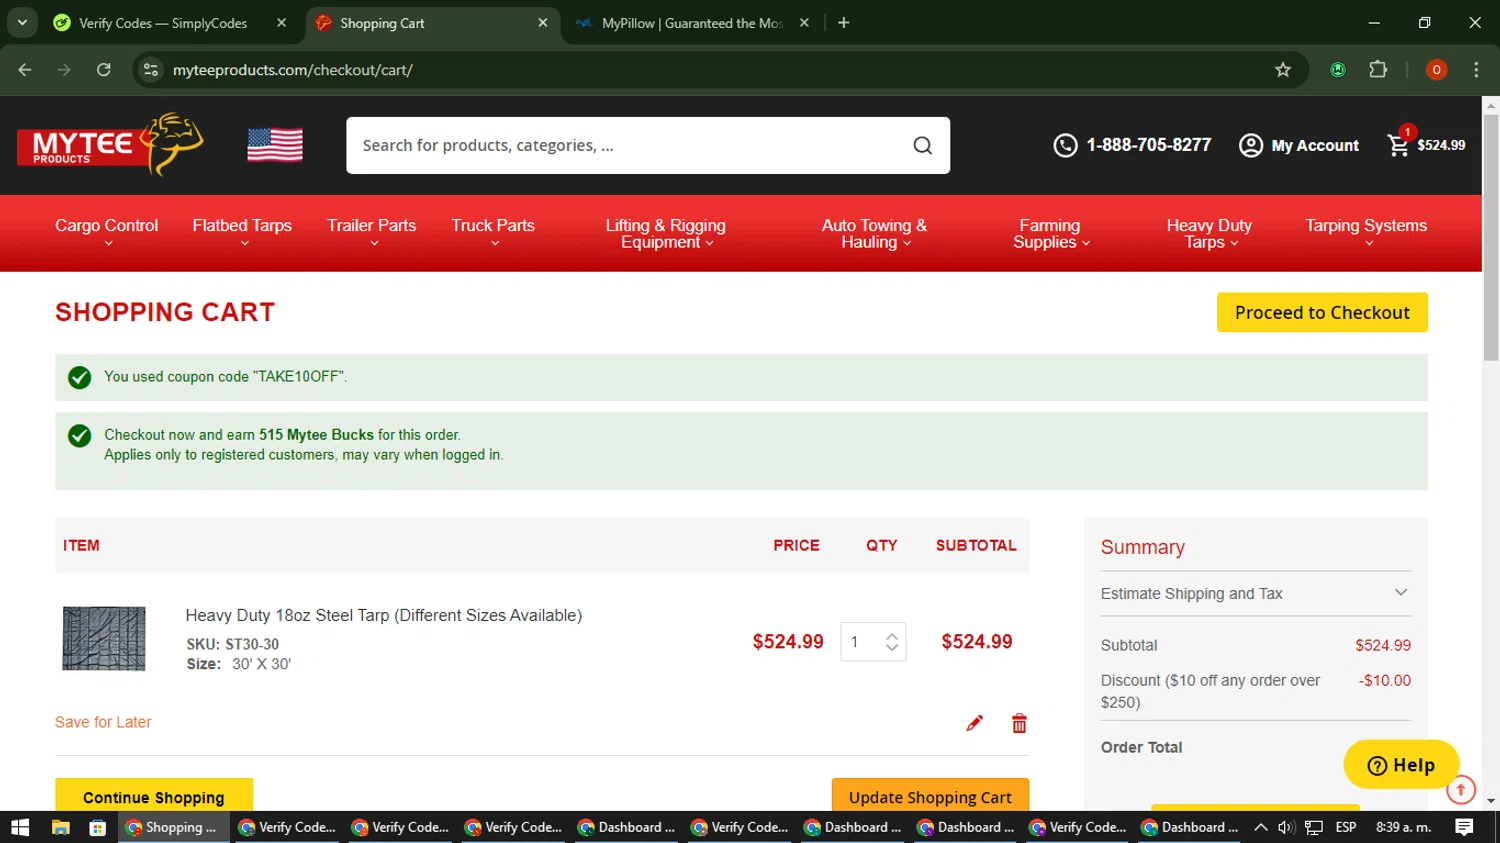Open a new browser tab
The image size is (1500, 843).
pyautogui.click(x=844, y=23)
